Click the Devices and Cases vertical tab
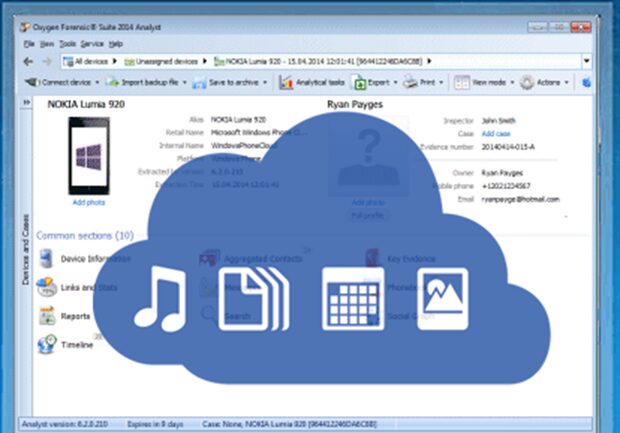The image size is (620, 433). [26, 249]
